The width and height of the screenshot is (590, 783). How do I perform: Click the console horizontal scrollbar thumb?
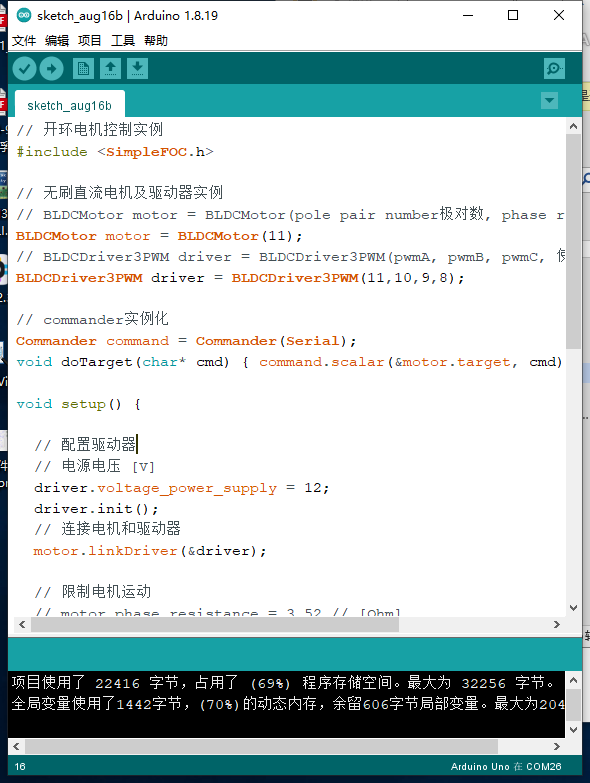coord(261,747)
